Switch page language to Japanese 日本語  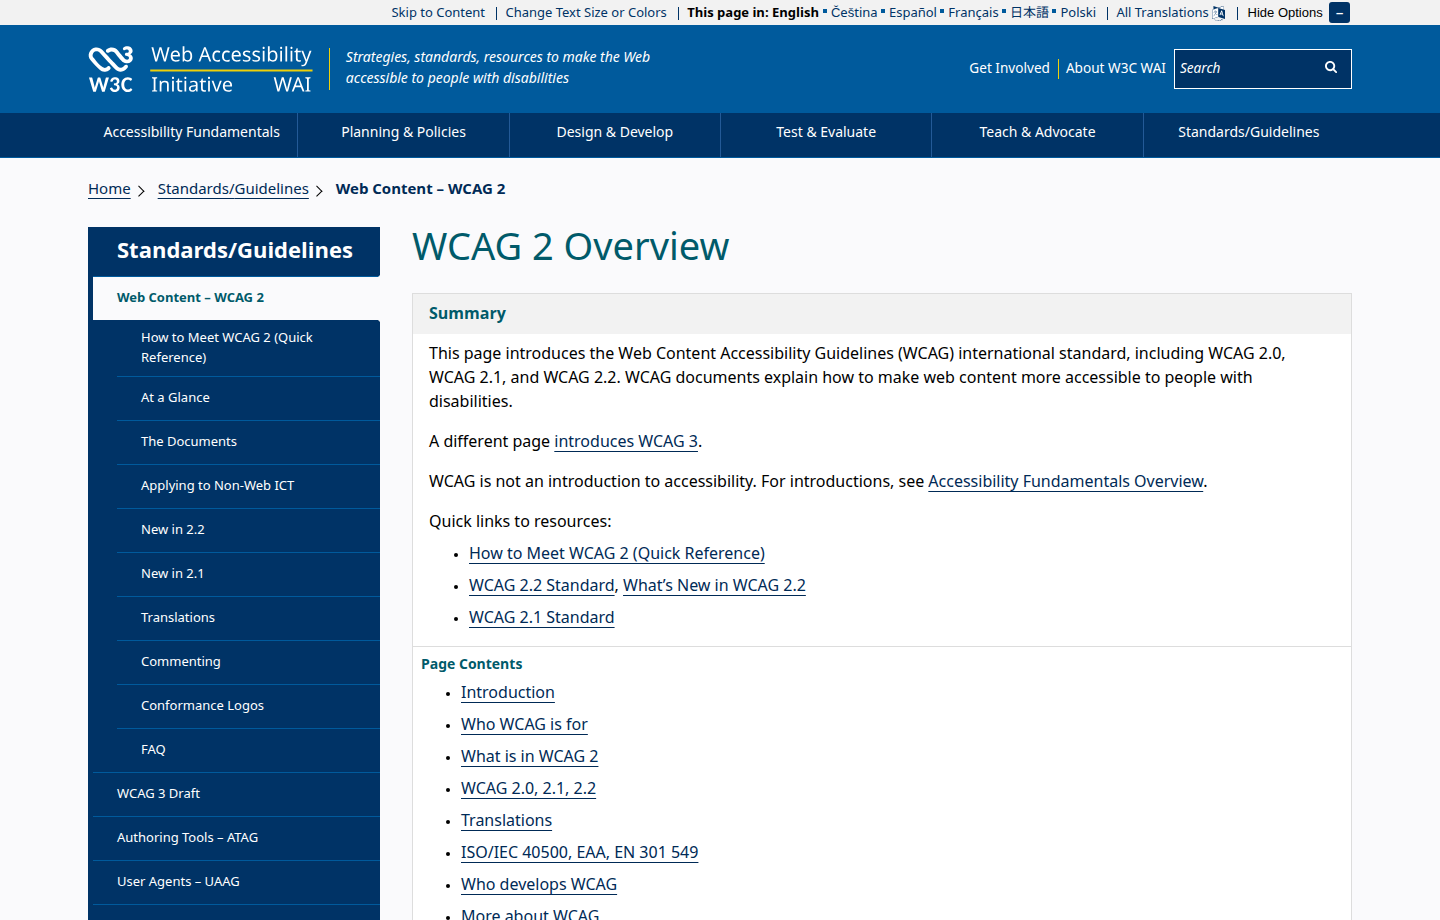(1029, 13)
